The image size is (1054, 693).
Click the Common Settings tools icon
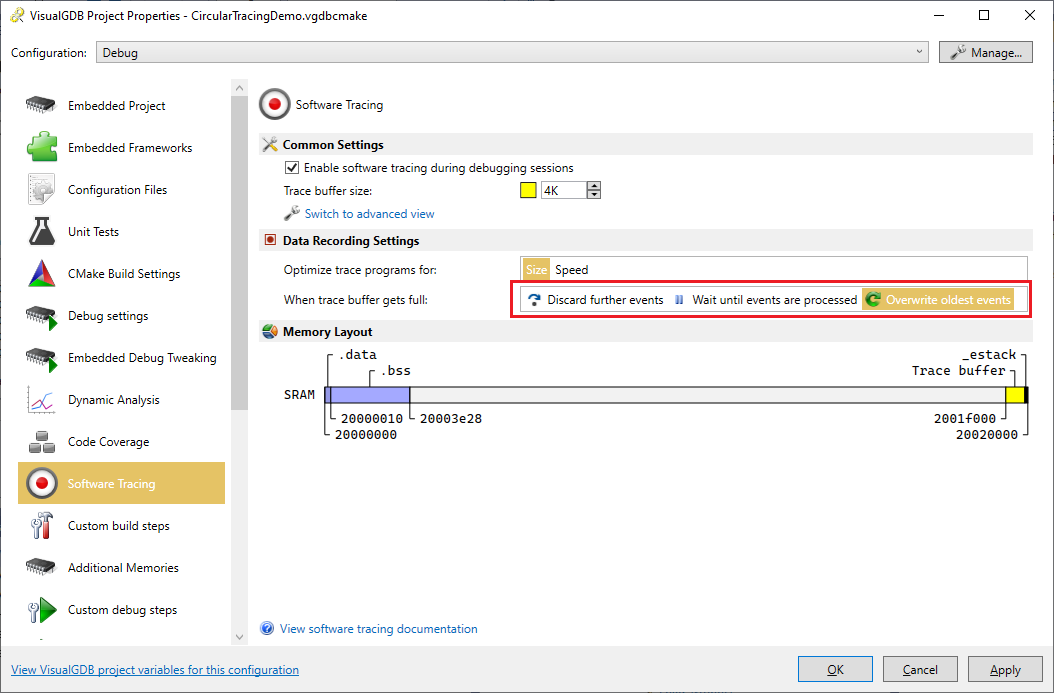pos(270,145)
